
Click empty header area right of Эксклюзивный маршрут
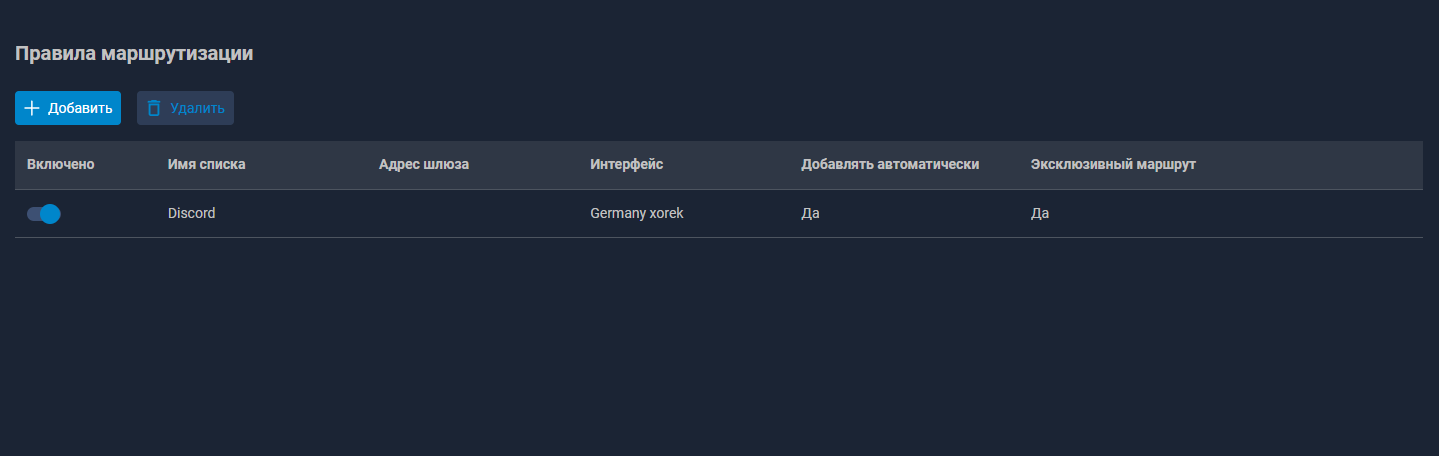click(x=1320, y=165)
